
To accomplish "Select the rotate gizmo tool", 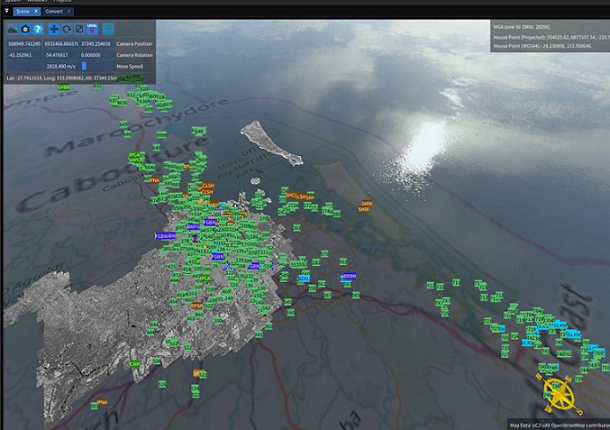I will (x=67, y=29).
